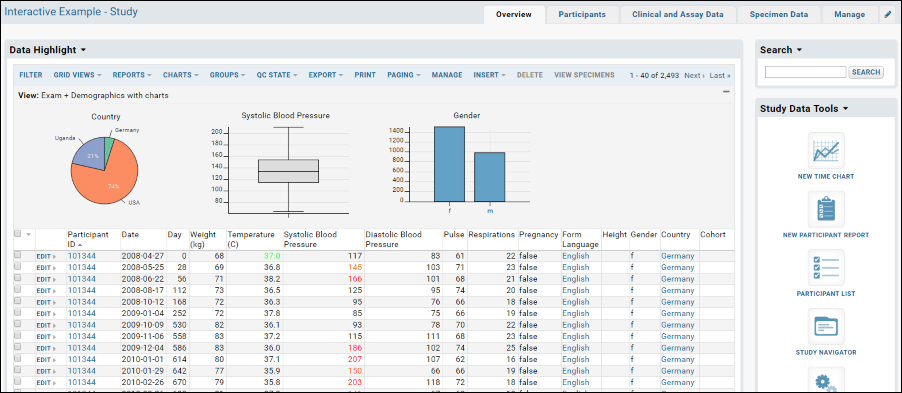Switch to the Specimen Data tab
Viewport: 902px width, 393px height.
779,14
